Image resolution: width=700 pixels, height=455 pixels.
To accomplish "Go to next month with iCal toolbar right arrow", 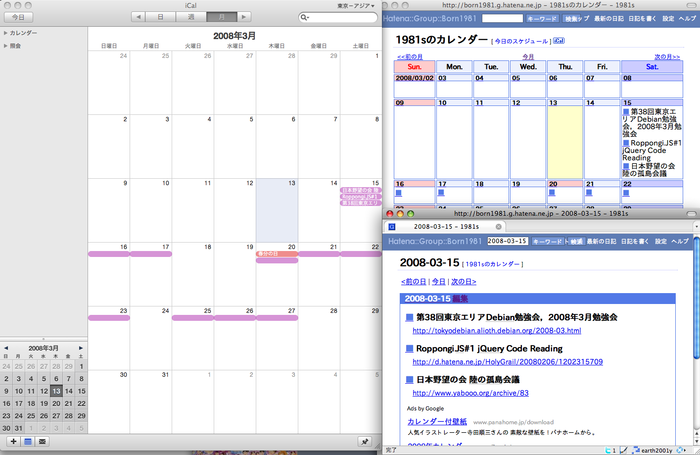I will pos(244,17).
